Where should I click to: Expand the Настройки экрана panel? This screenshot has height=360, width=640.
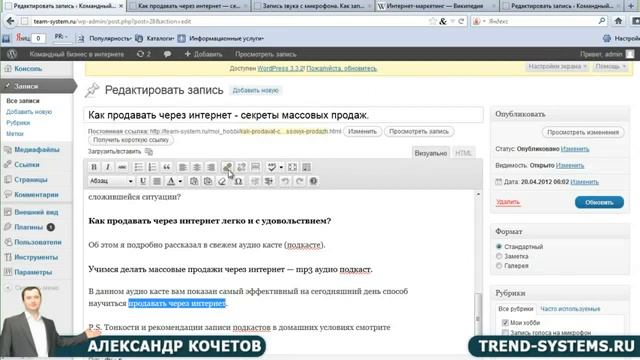558,66
